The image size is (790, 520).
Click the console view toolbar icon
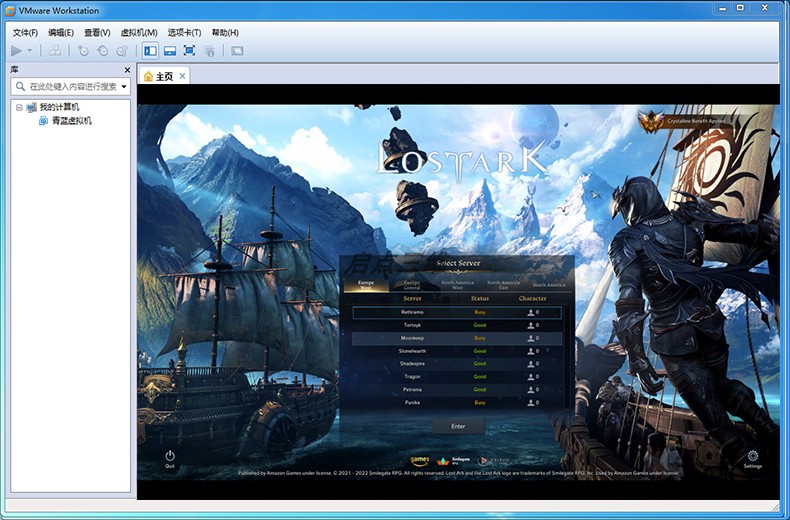[x=237, y=50]
